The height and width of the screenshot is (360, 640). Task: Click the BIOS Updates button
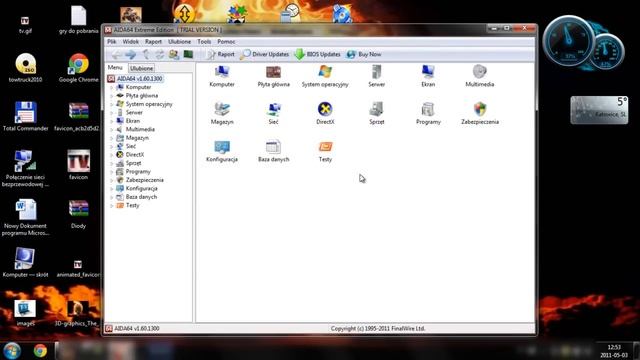click(x=318, y=54)
